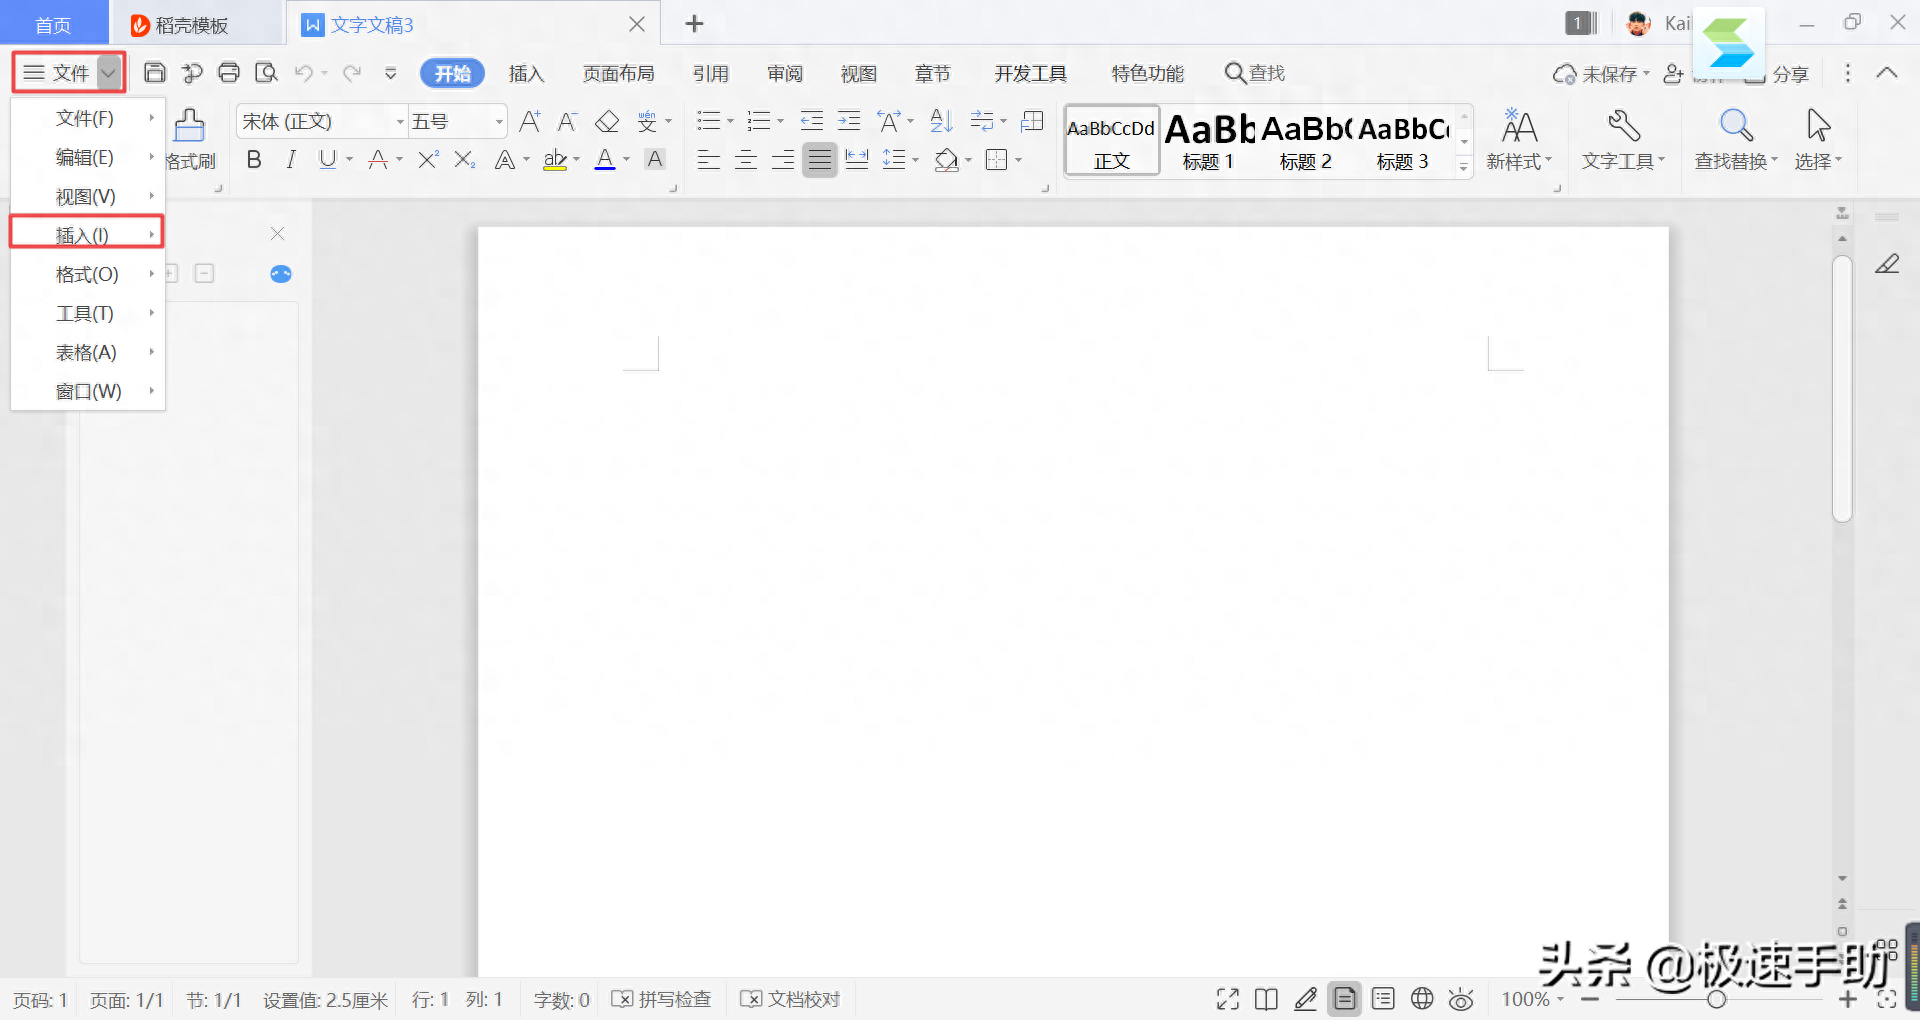Toggle 拼写检查 in status bar

(661, 999)
